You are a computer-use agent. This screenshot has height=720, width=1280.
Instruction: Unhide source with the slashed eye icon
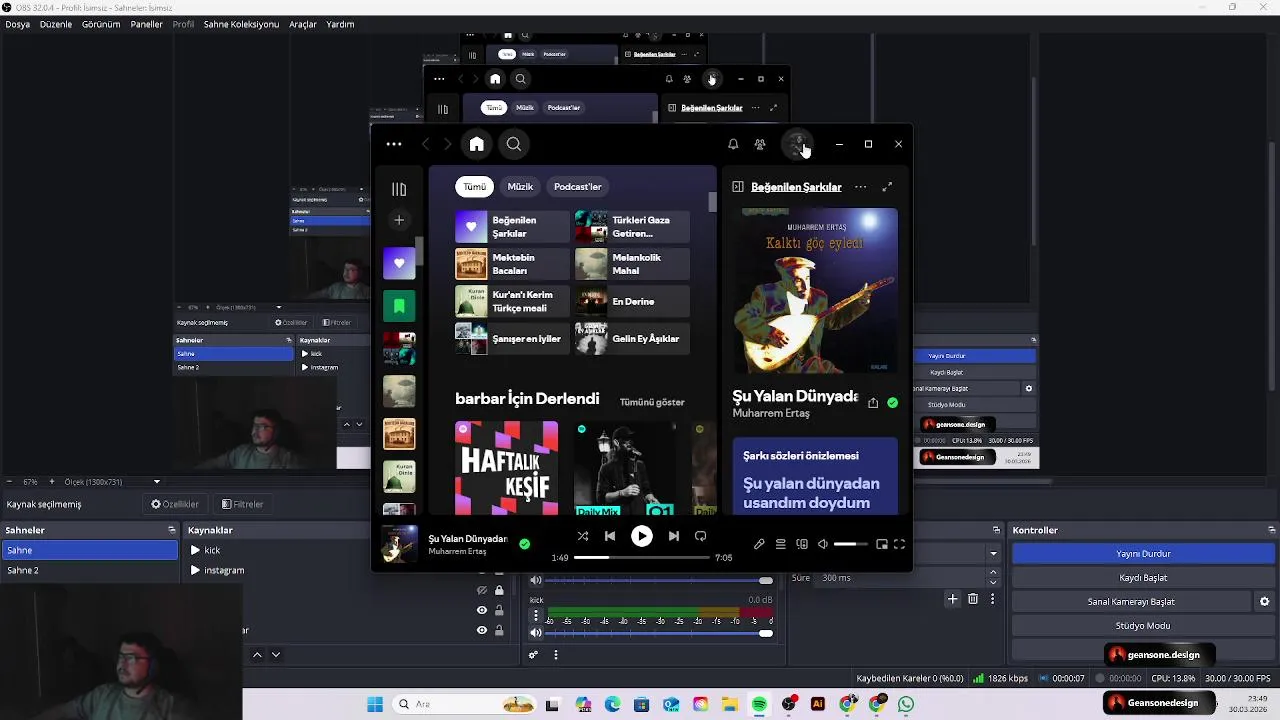pyautogui.click(x=482, y=590)
